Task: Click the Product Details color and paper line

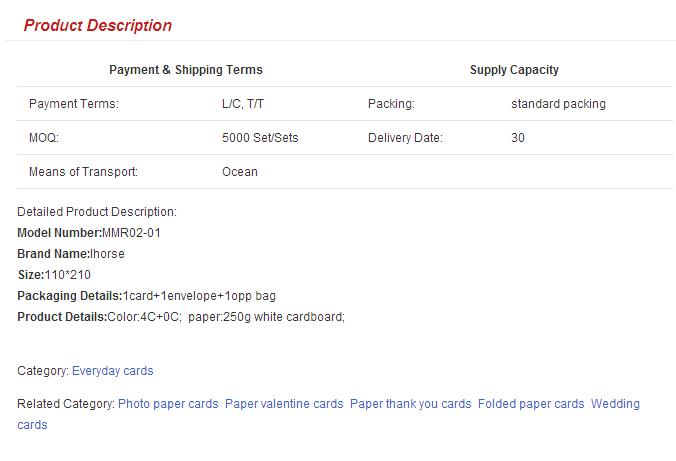Action: [181, 317]
